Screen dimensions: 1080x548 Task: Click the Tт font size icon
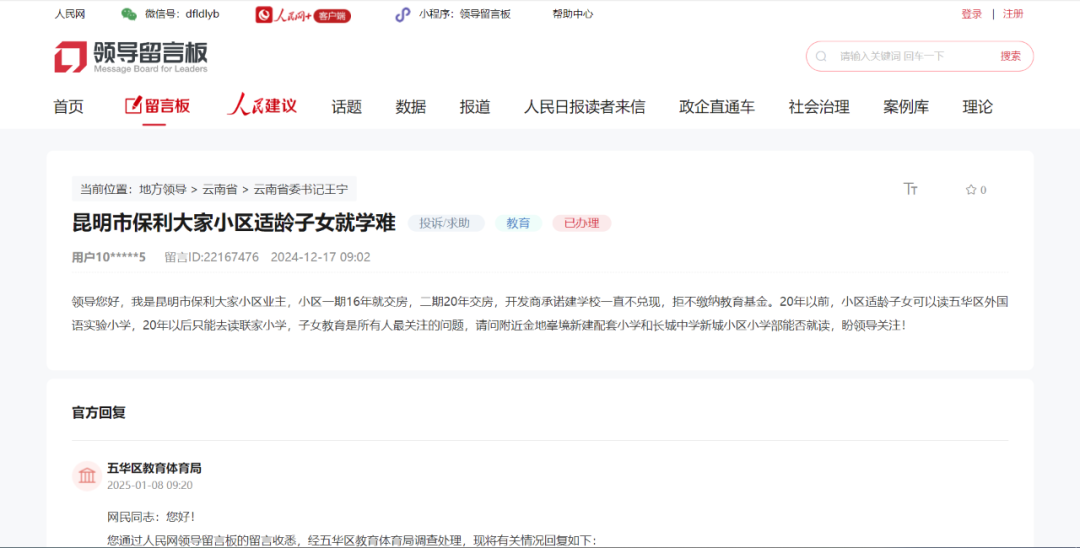pyautogui.click(x=911, y=189)
